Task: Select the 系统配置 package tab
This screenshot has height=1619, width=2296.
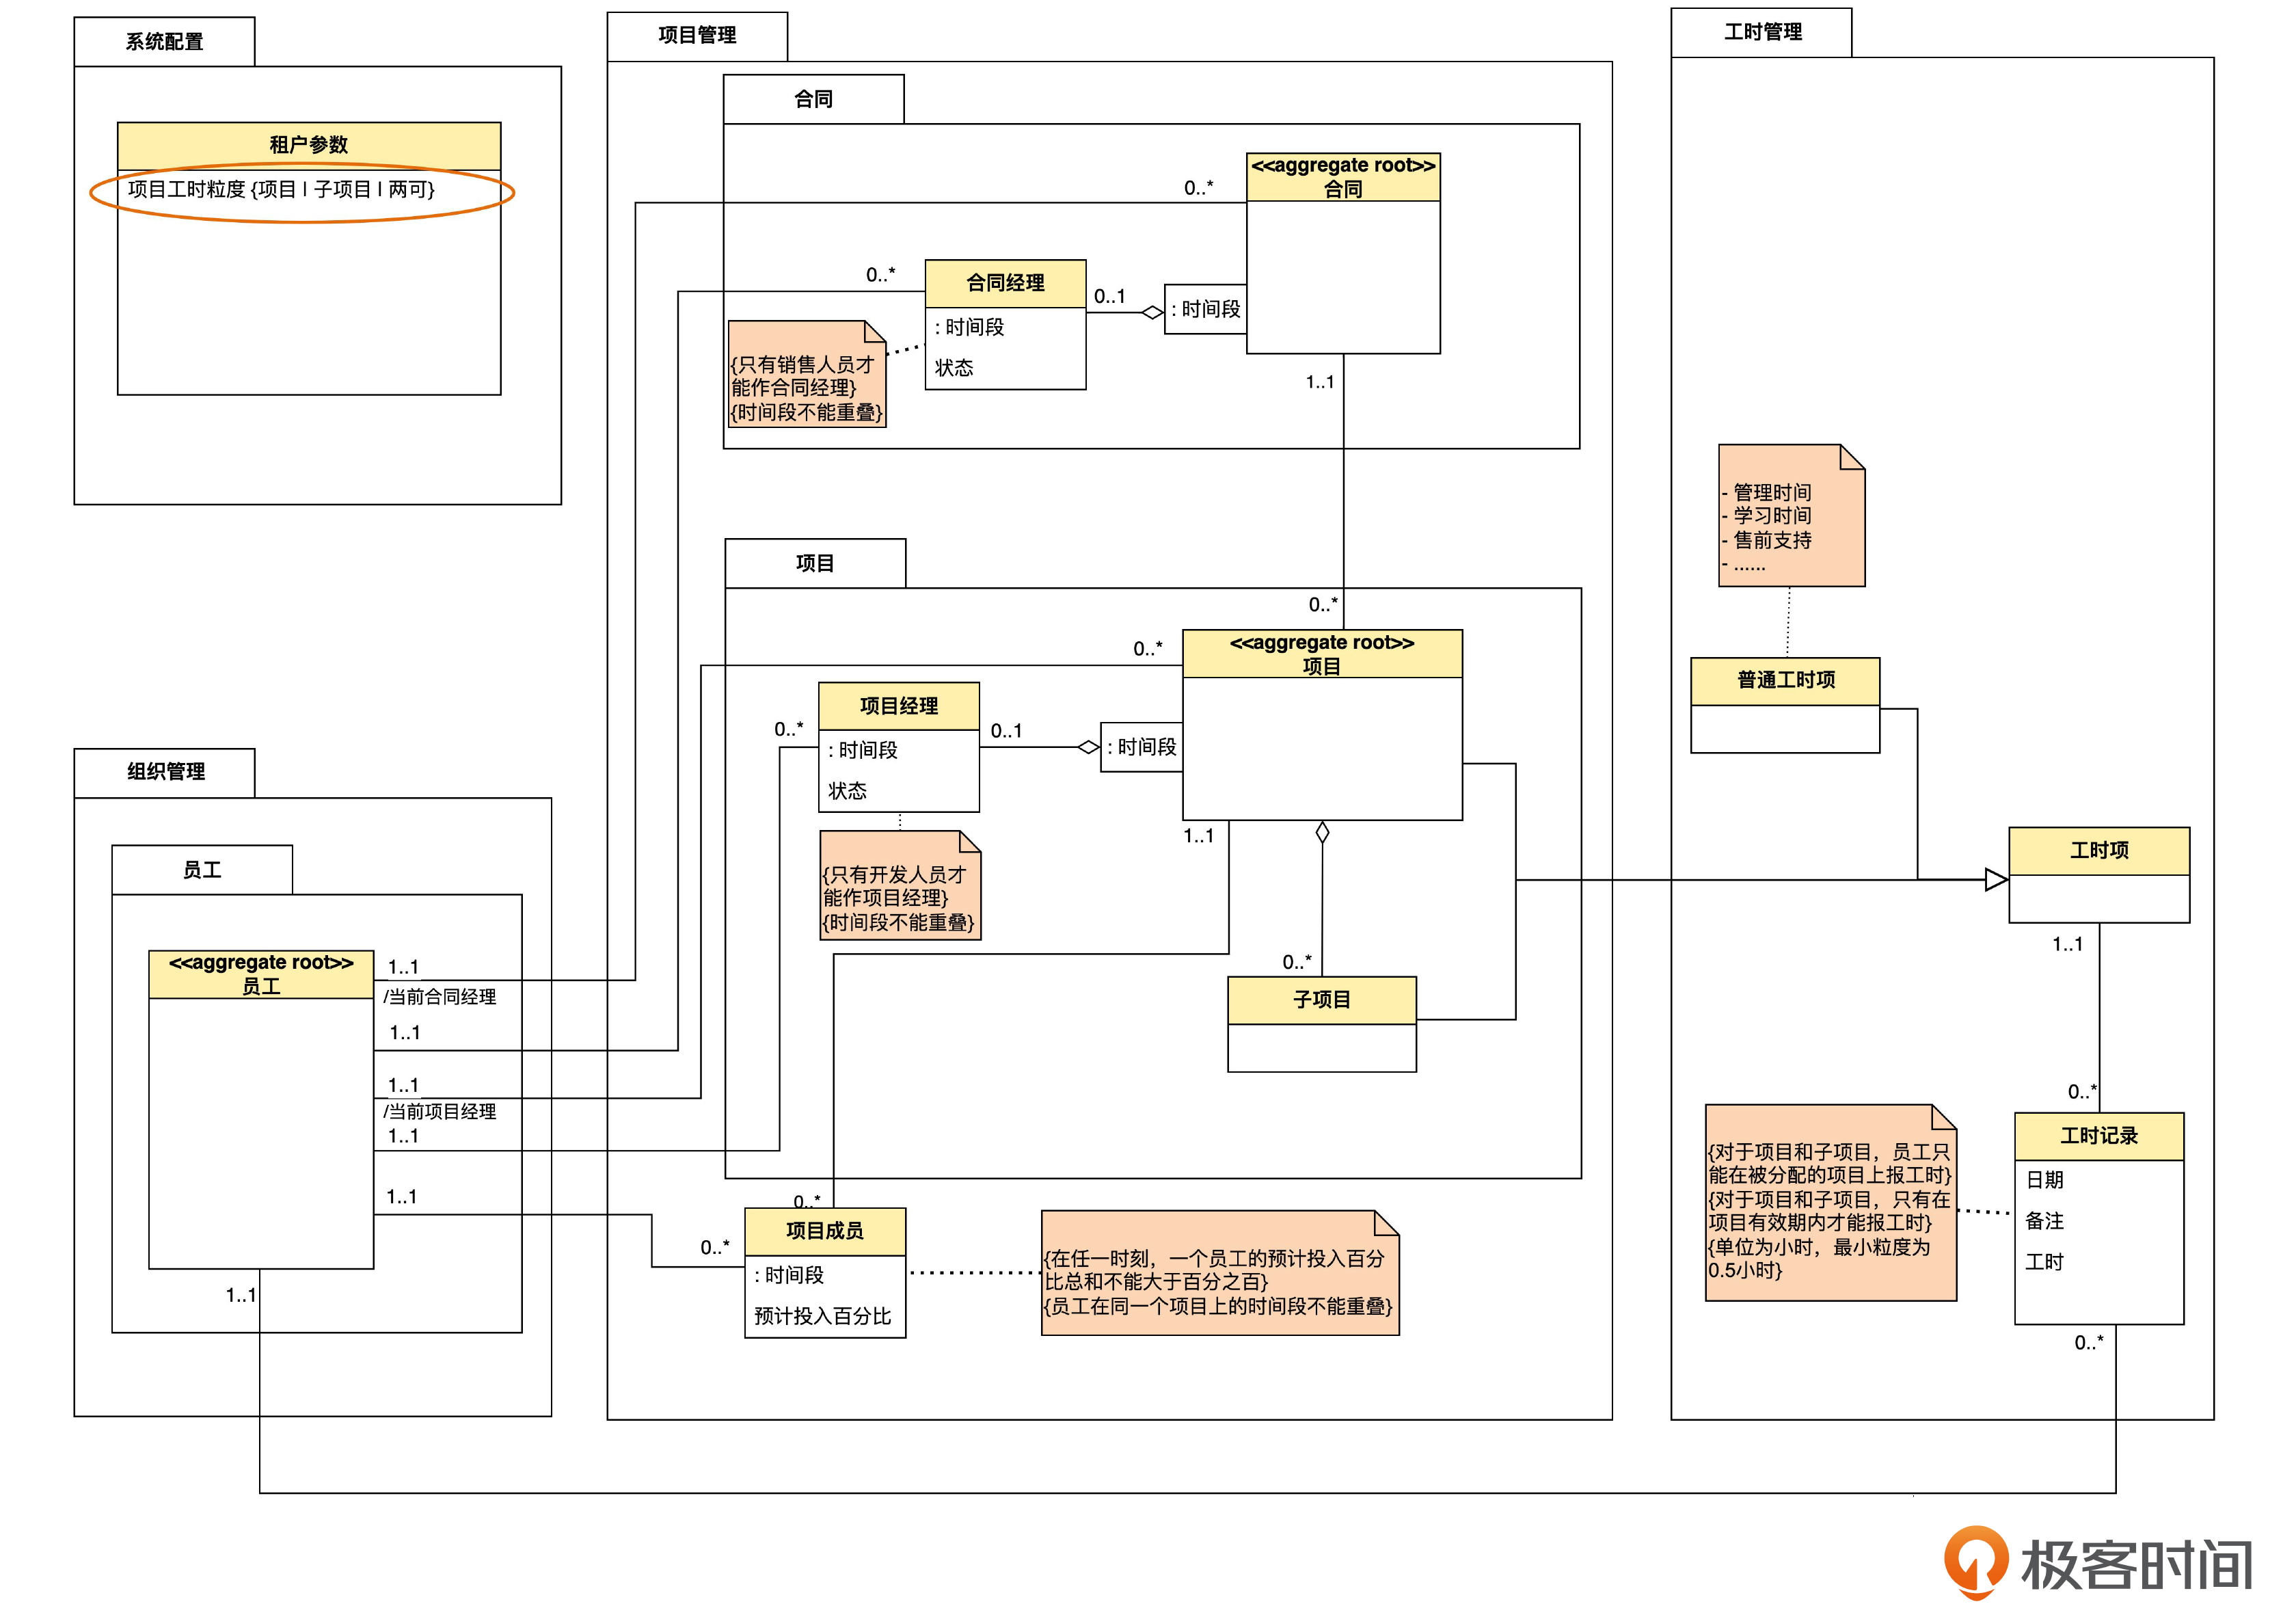Action: 164,42
